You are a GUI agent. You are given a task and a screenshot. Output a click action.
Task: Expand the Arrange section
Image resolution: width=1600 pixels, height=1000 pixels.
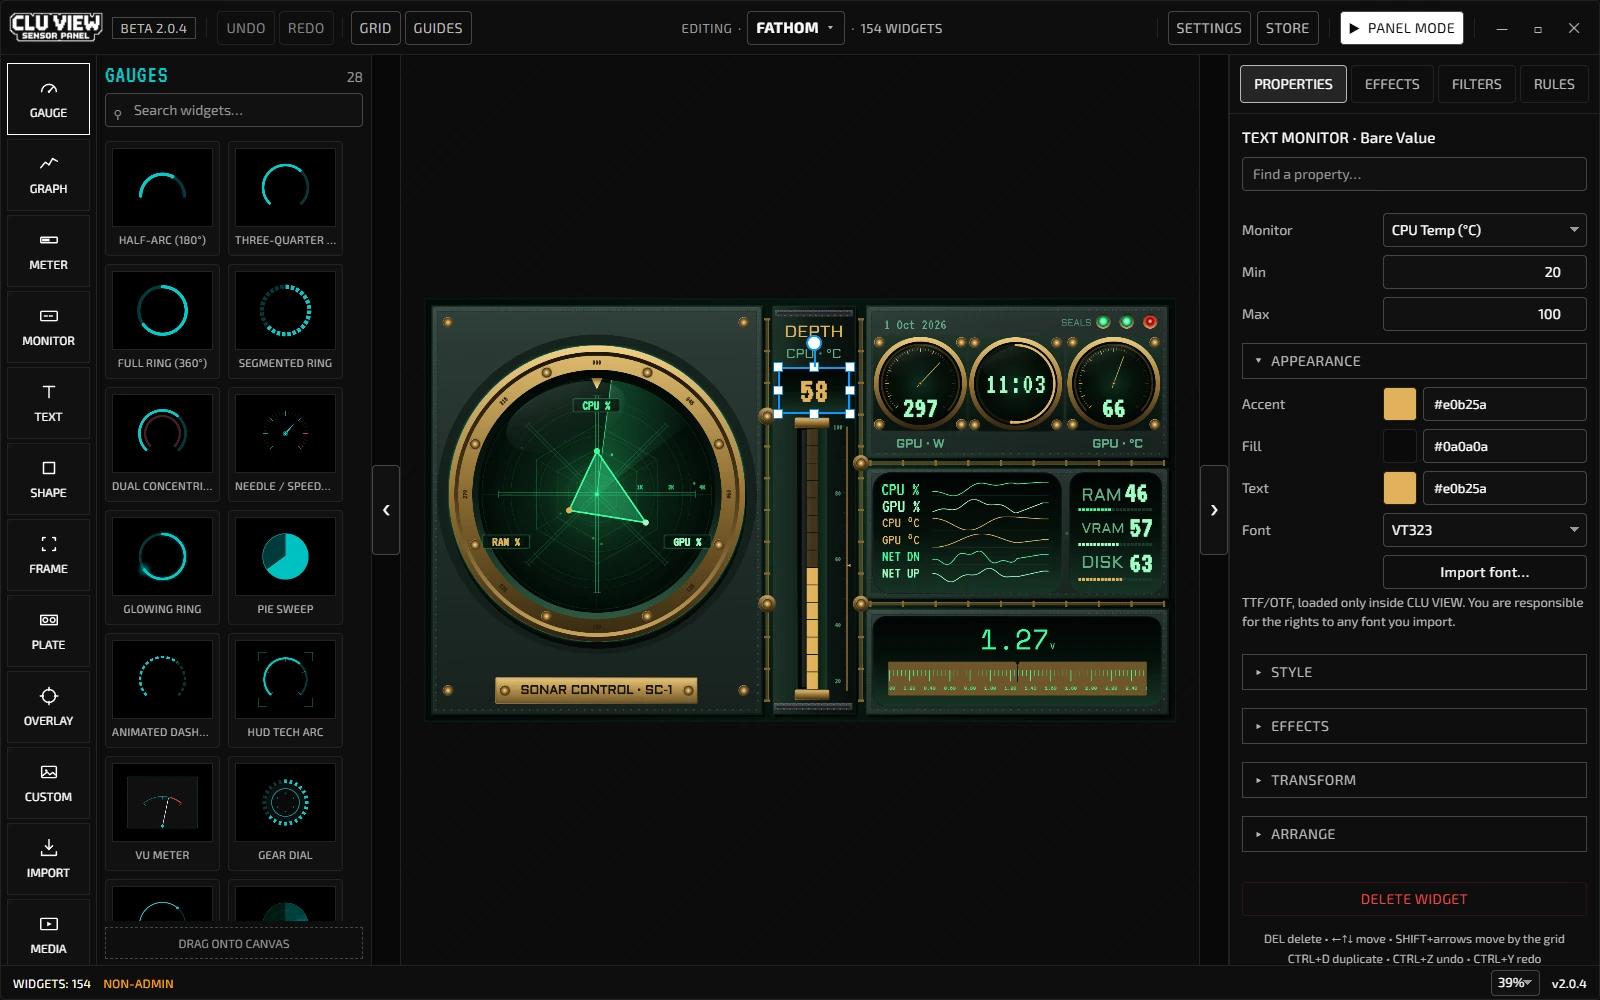(1414, 834)
